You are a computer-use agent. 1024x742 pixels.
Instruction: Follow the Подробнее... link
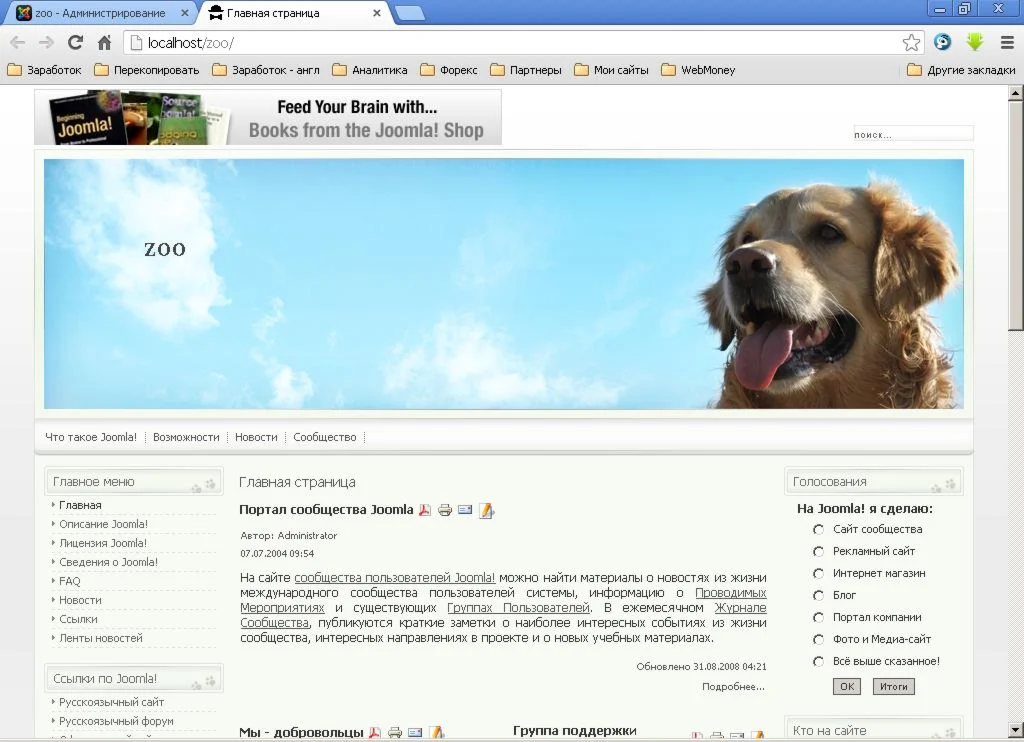(x=733, y=687)
